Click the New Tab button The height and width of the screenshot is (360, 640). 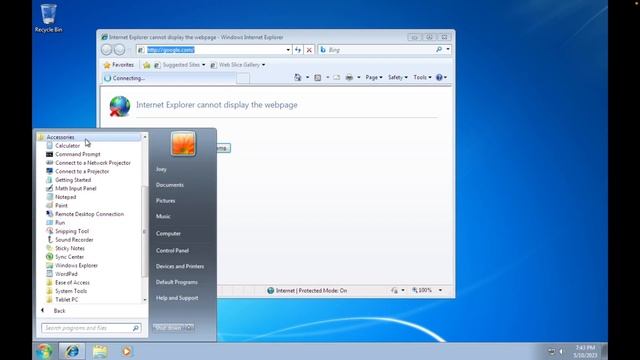[x=243, y=78]
